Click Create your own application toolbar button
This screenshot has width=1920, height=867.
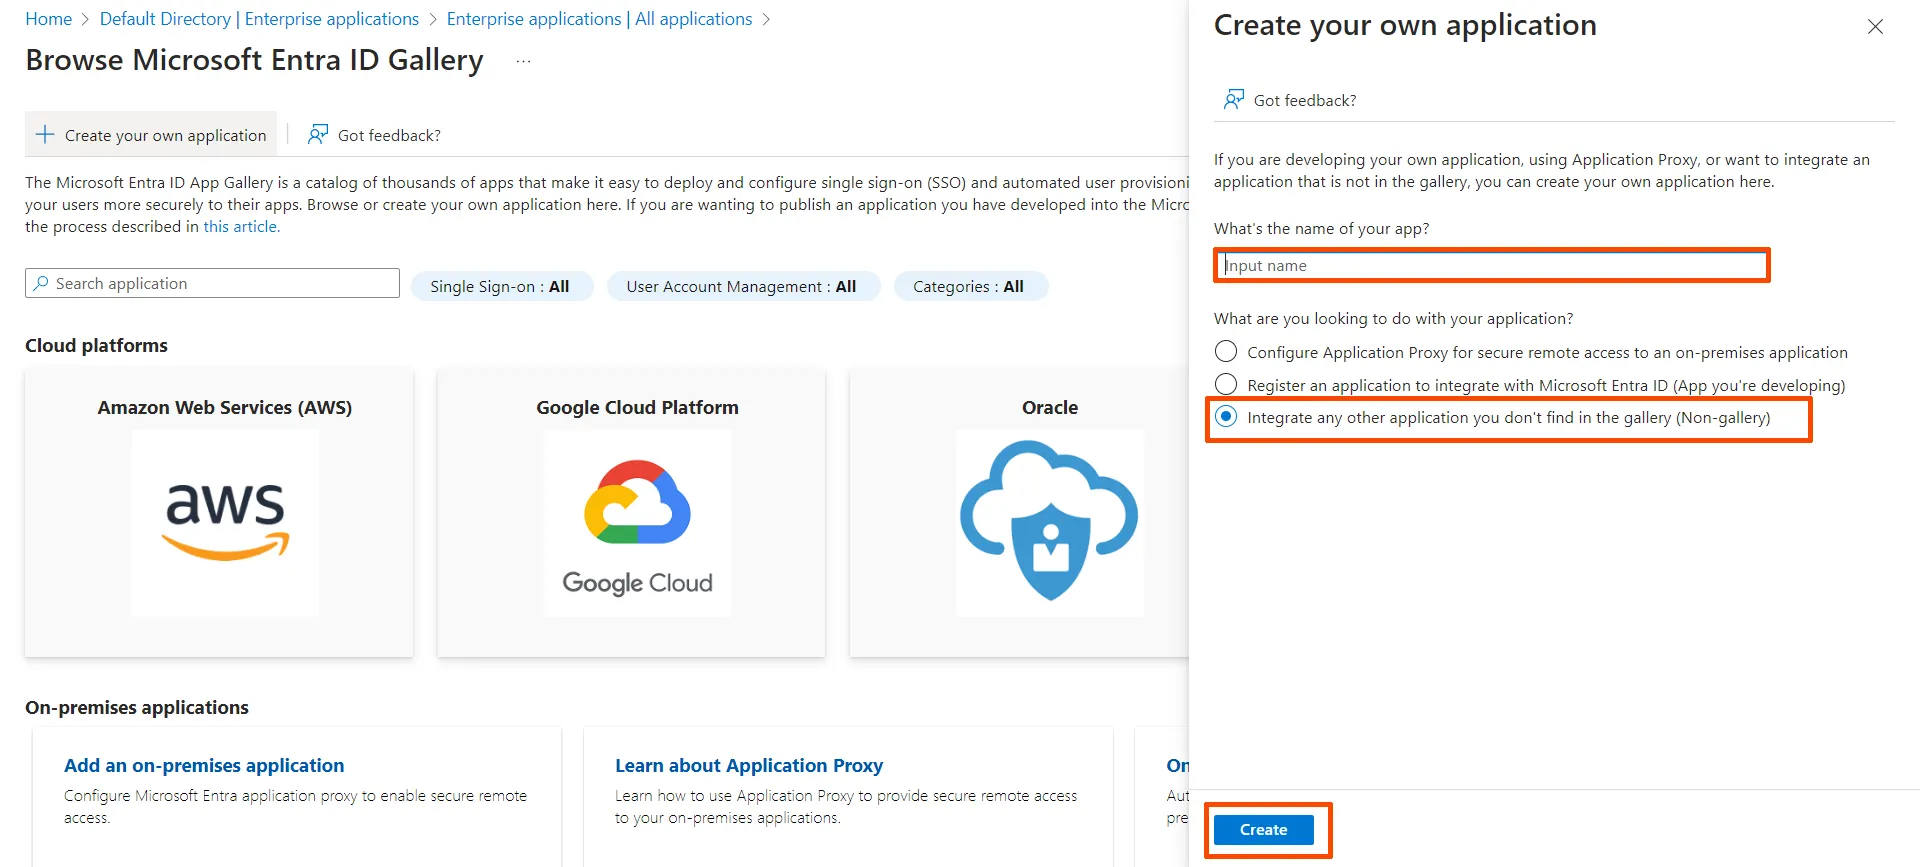tap(151, 135)
